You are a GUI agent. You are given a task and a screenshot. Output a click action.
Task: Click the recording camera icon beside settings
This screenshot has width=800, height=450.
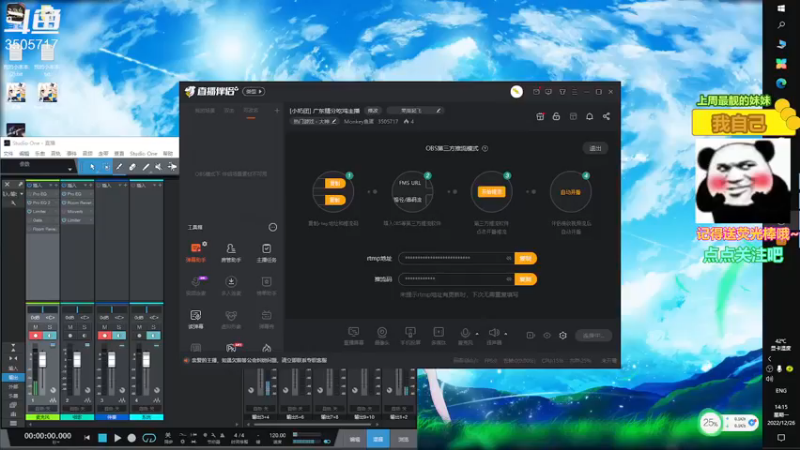point(531,335)
